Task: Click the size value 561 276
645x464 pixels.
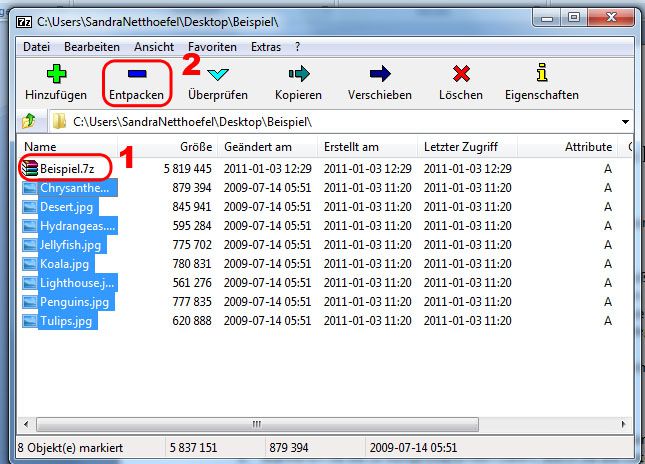Action: click(x=192, y=283)
